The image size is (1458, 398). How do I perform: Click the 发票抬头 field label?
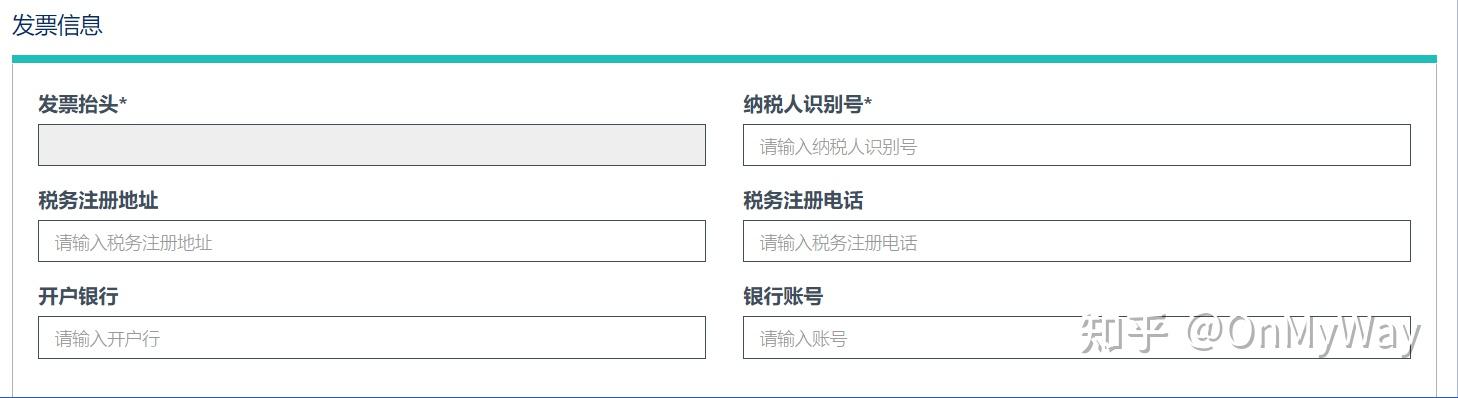[78, 104]
